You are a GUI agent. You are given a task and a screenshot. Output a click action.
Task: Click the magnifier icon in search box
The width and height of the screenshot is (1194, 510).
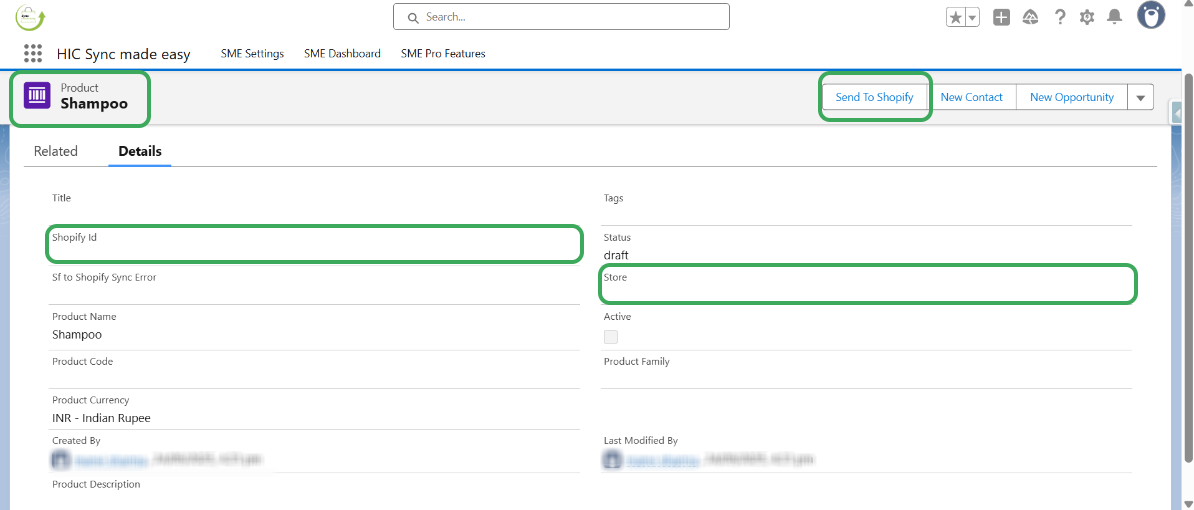pos(413,18)
